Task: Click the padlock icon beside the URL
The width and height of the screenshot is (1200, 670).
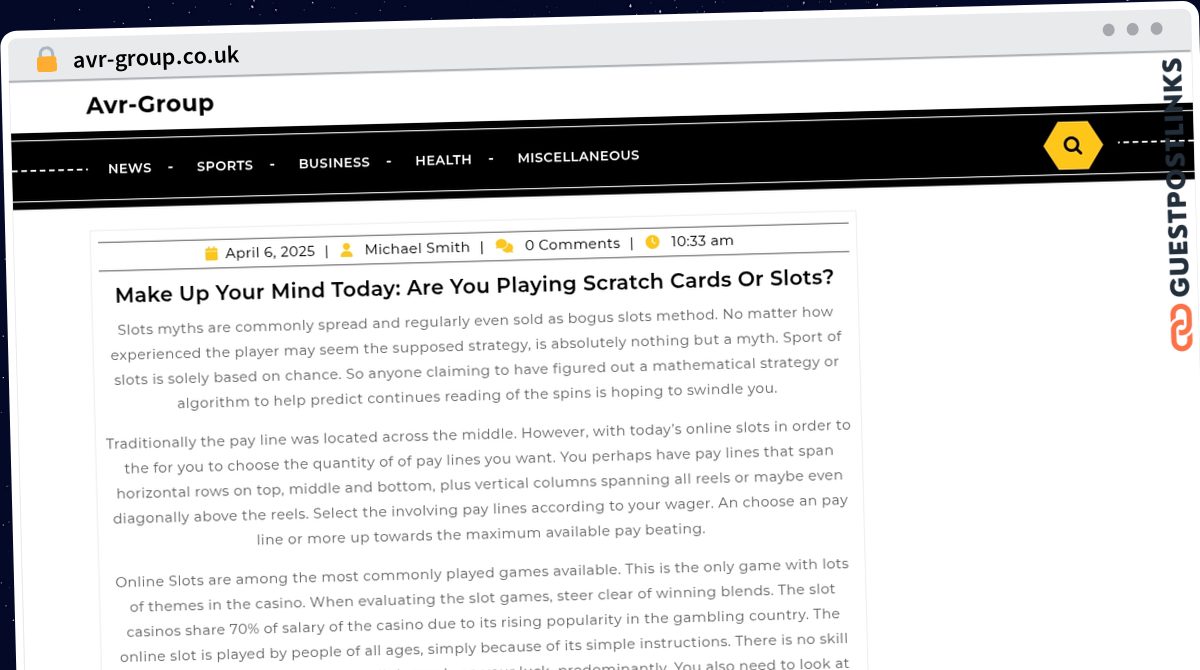Action: pyautogui.click(x=46, y=60)
